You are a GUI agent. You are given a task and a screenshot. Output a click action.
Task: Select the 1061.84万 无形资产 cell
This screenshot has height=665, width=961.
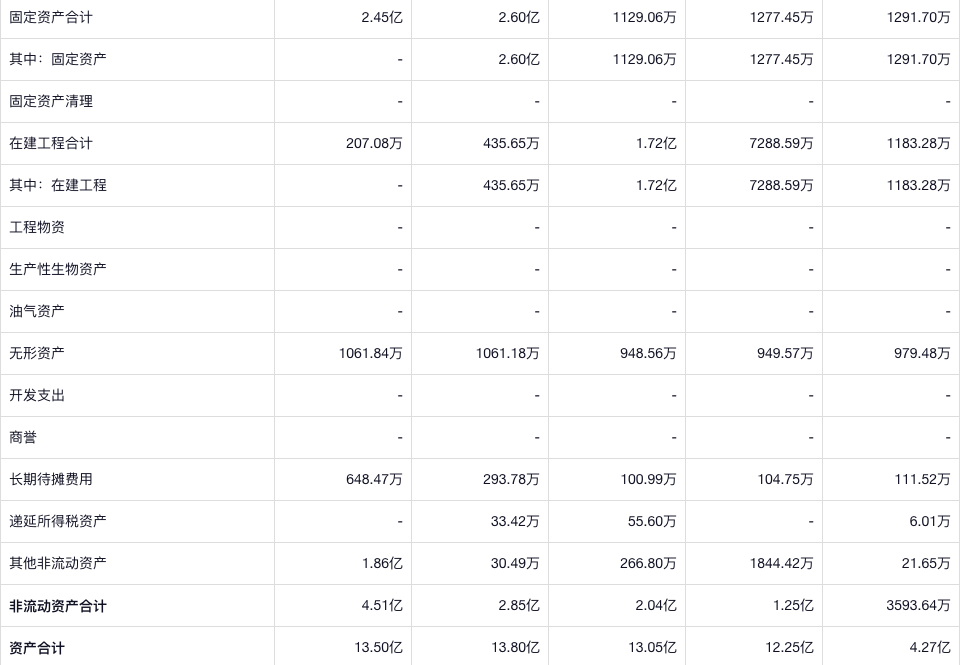click(370, 353)
